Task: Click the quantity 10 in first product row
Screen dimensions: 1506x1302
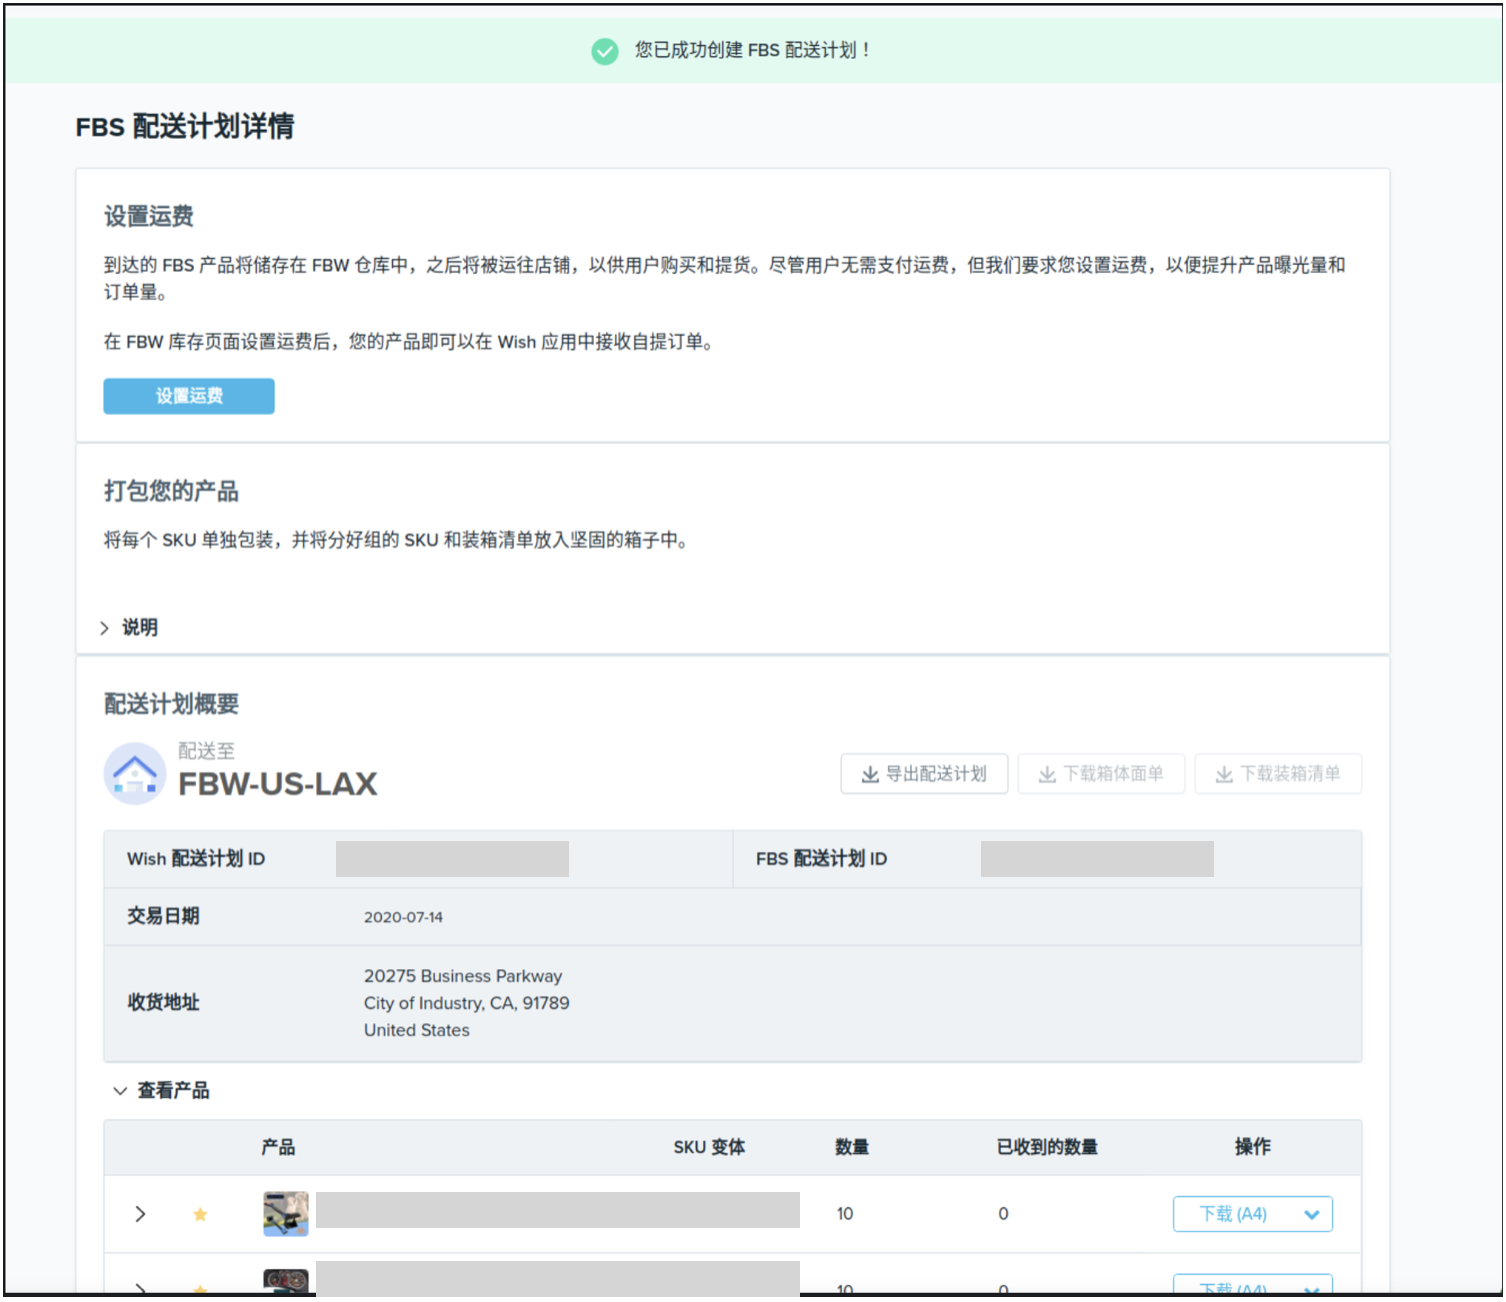Action: pyautogui.click(x=845, y=1214)
